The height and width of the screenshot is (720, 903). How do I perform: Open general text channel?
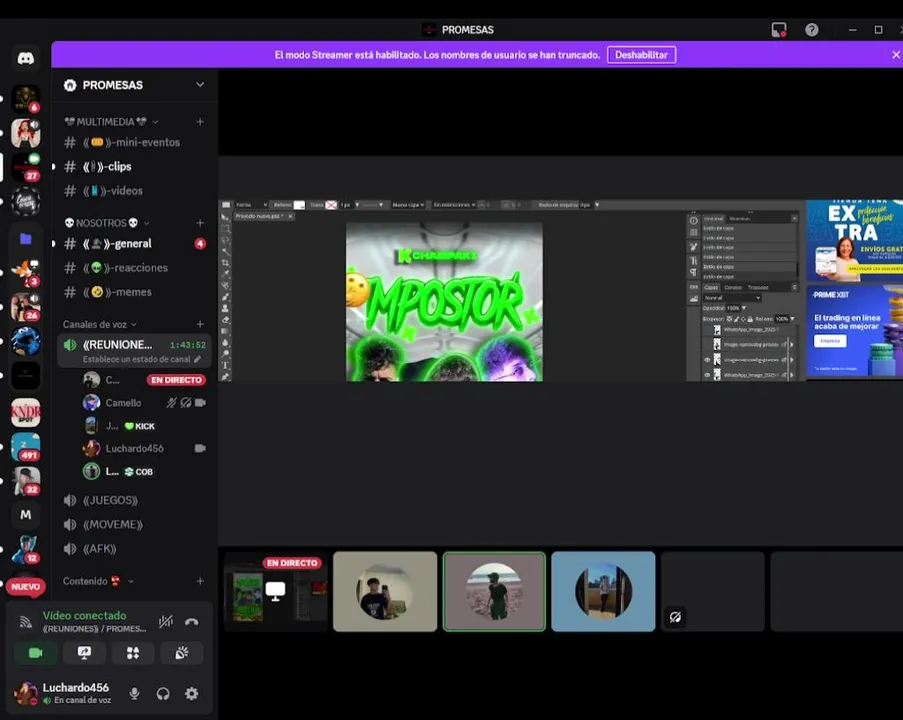tap(134, 244)
